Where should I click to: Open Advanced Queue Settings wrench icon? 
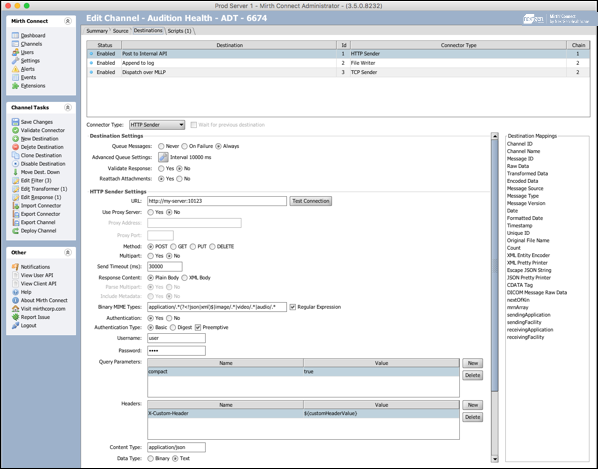pos(163,157)
